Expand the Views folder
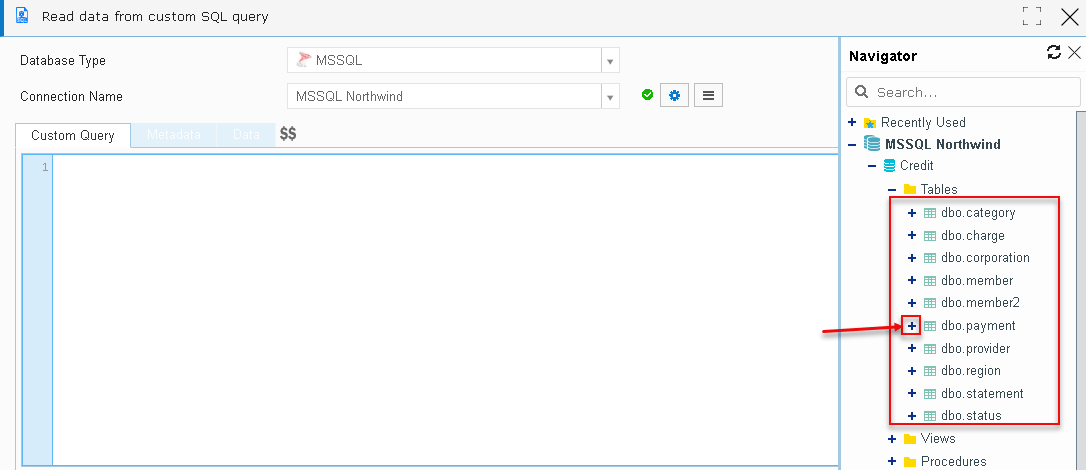The width and height of the screenshot is (1086, 470). pyautogui.click(x=892, y=439)
